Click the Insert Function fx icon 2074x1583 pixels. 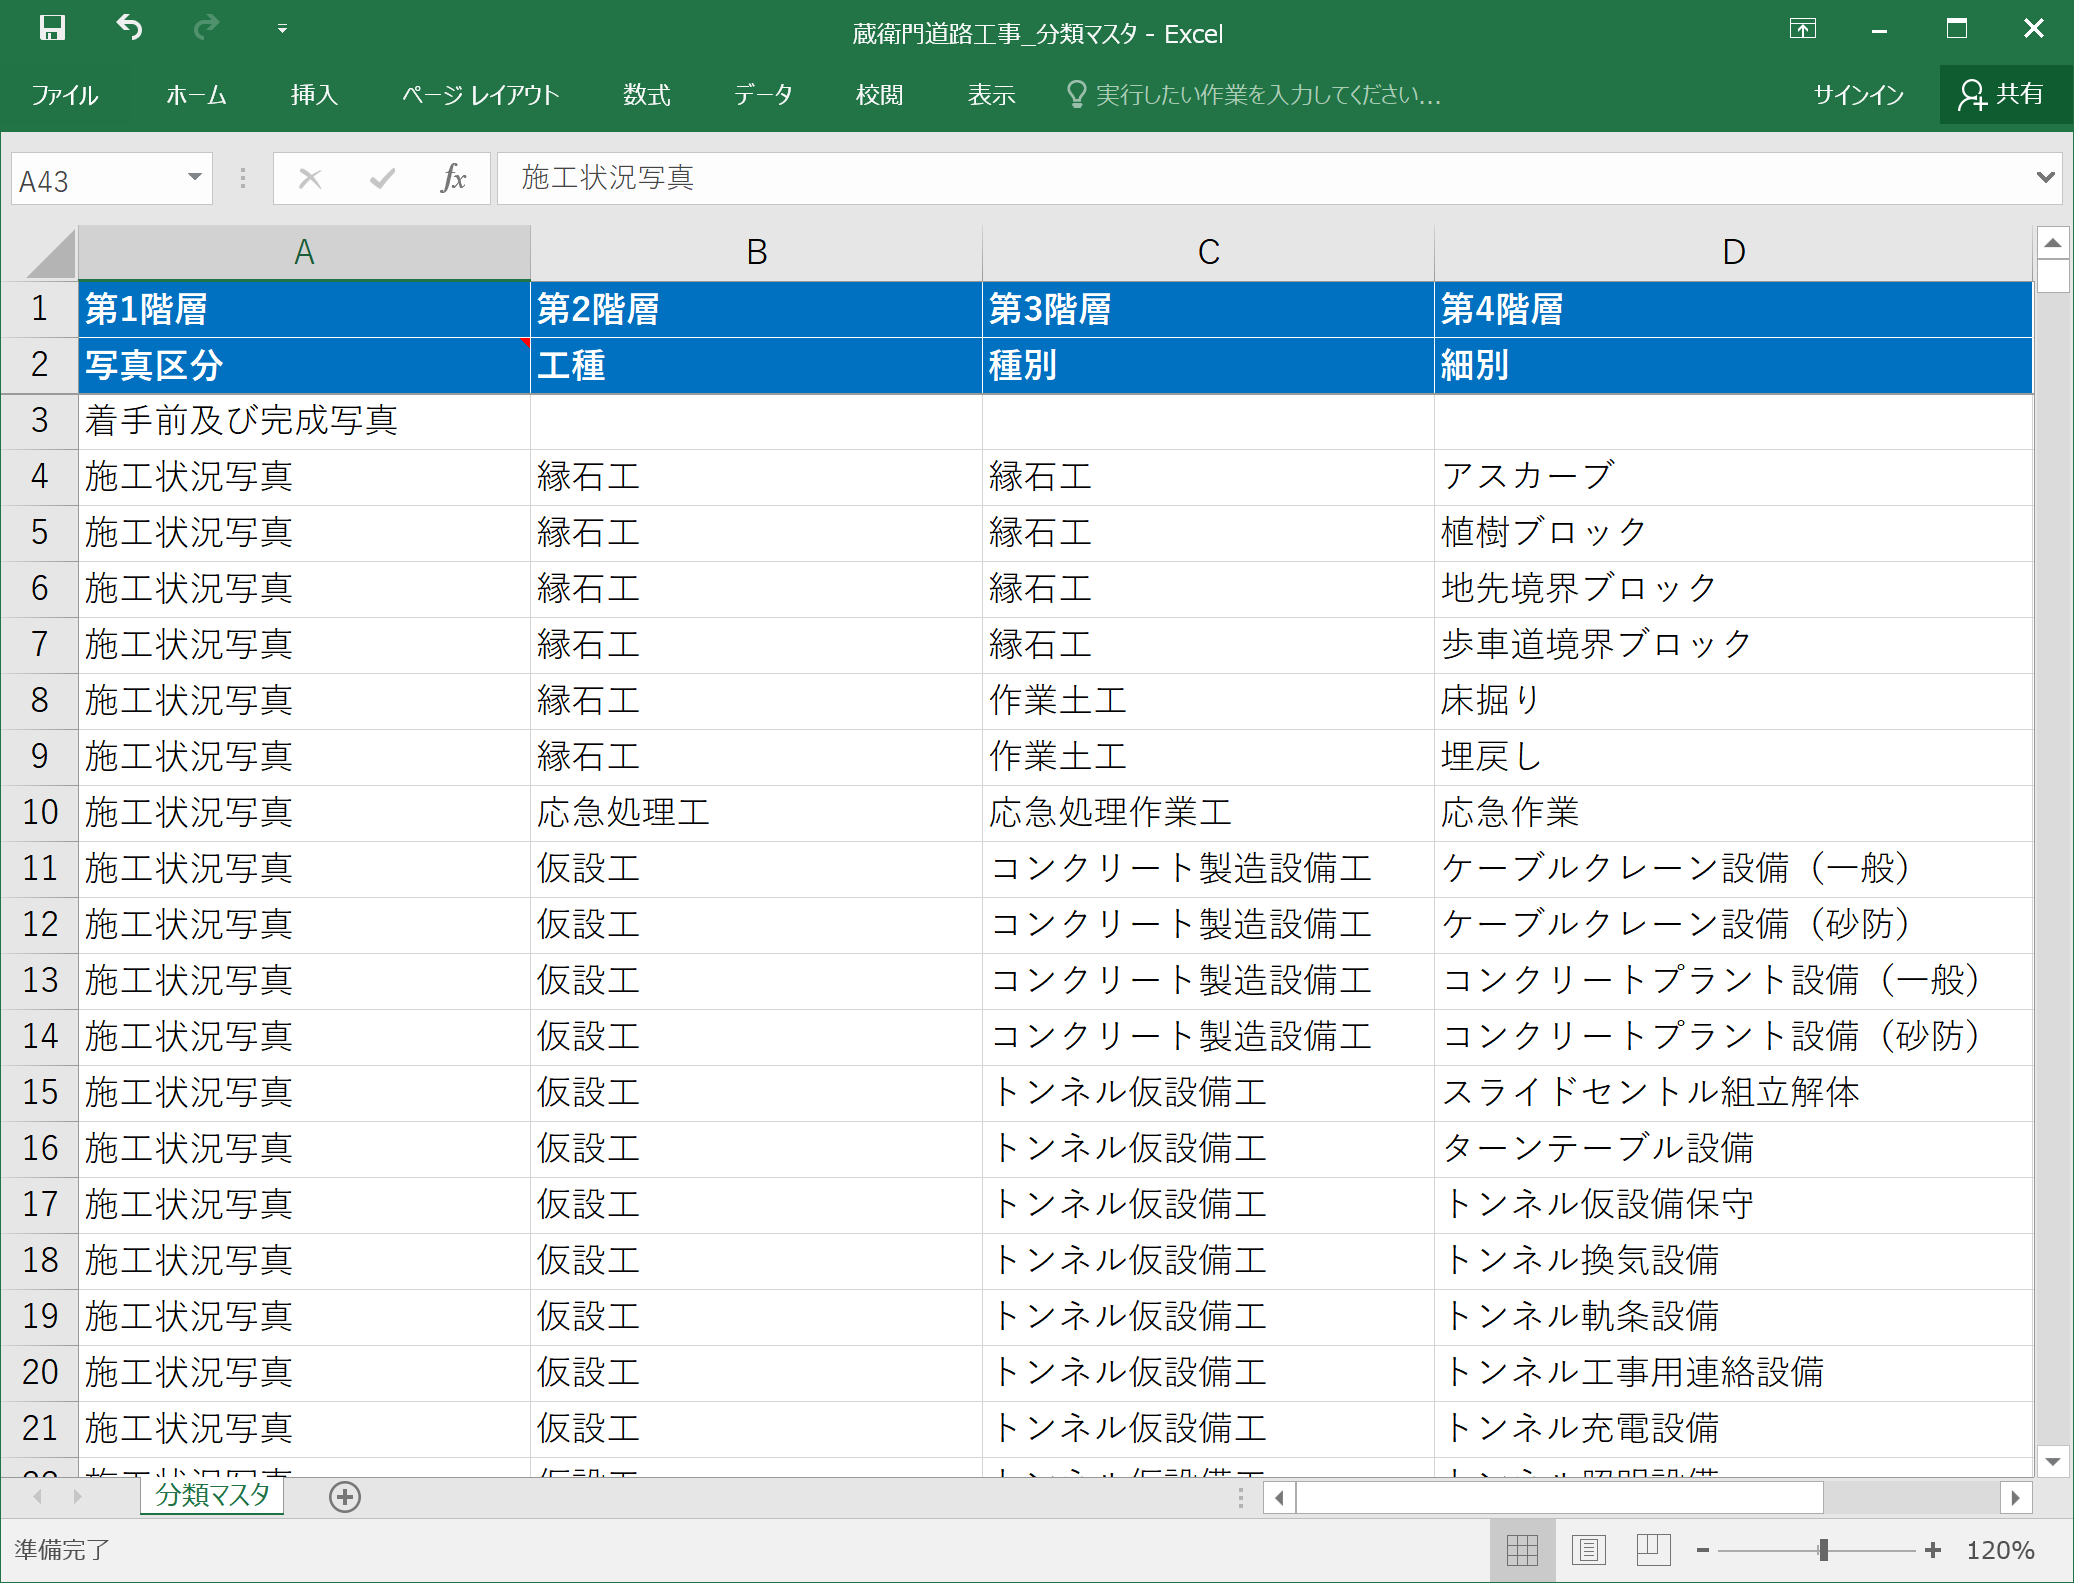(453, 178)
